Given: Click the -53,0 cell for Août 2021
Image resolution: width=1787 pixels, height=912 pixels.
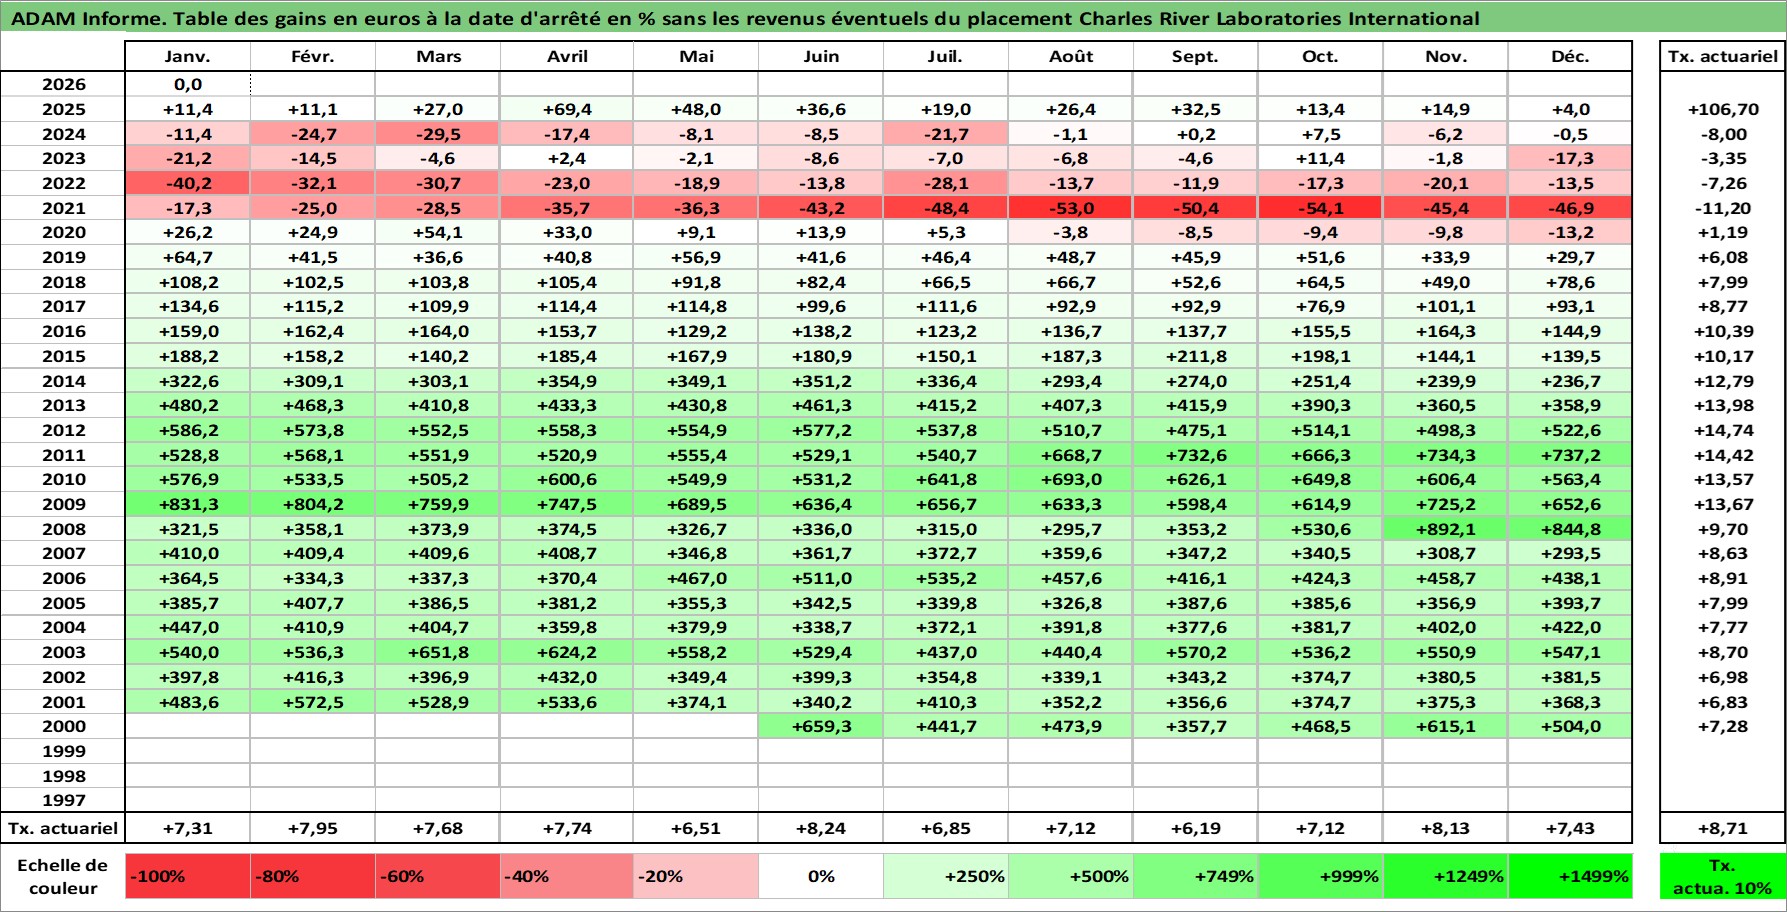Looking at the screenshot, I should click(1071, 208).
